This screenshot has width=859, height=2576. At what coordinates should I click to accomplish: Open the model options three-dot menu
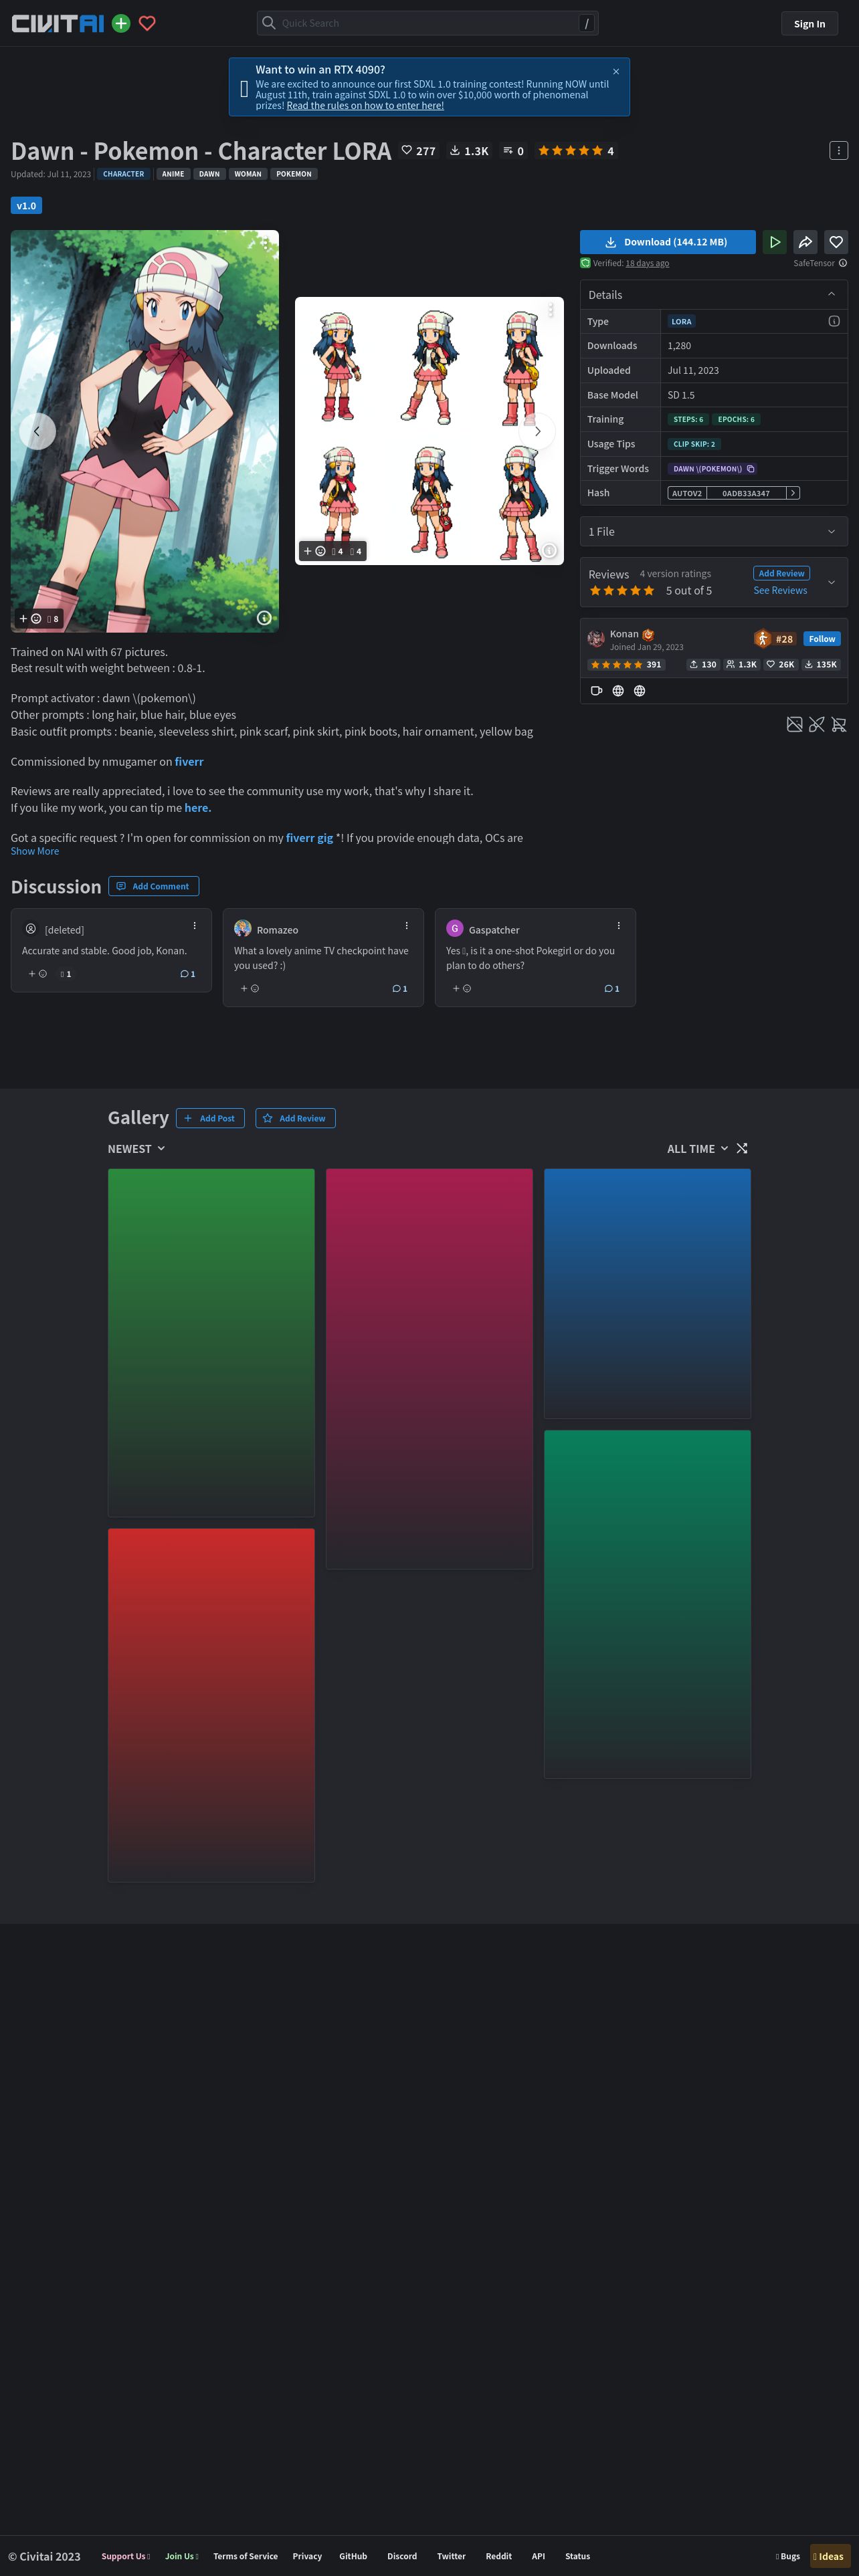838,150
